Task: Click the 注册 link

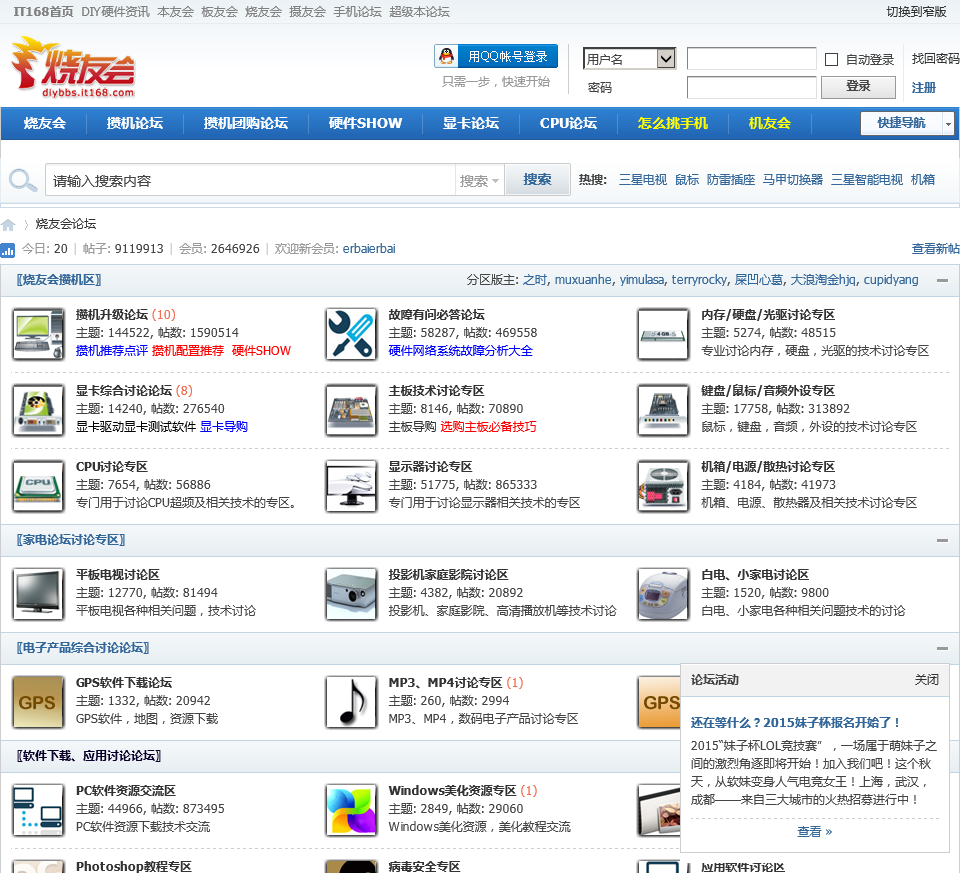Action: (923, 88)
